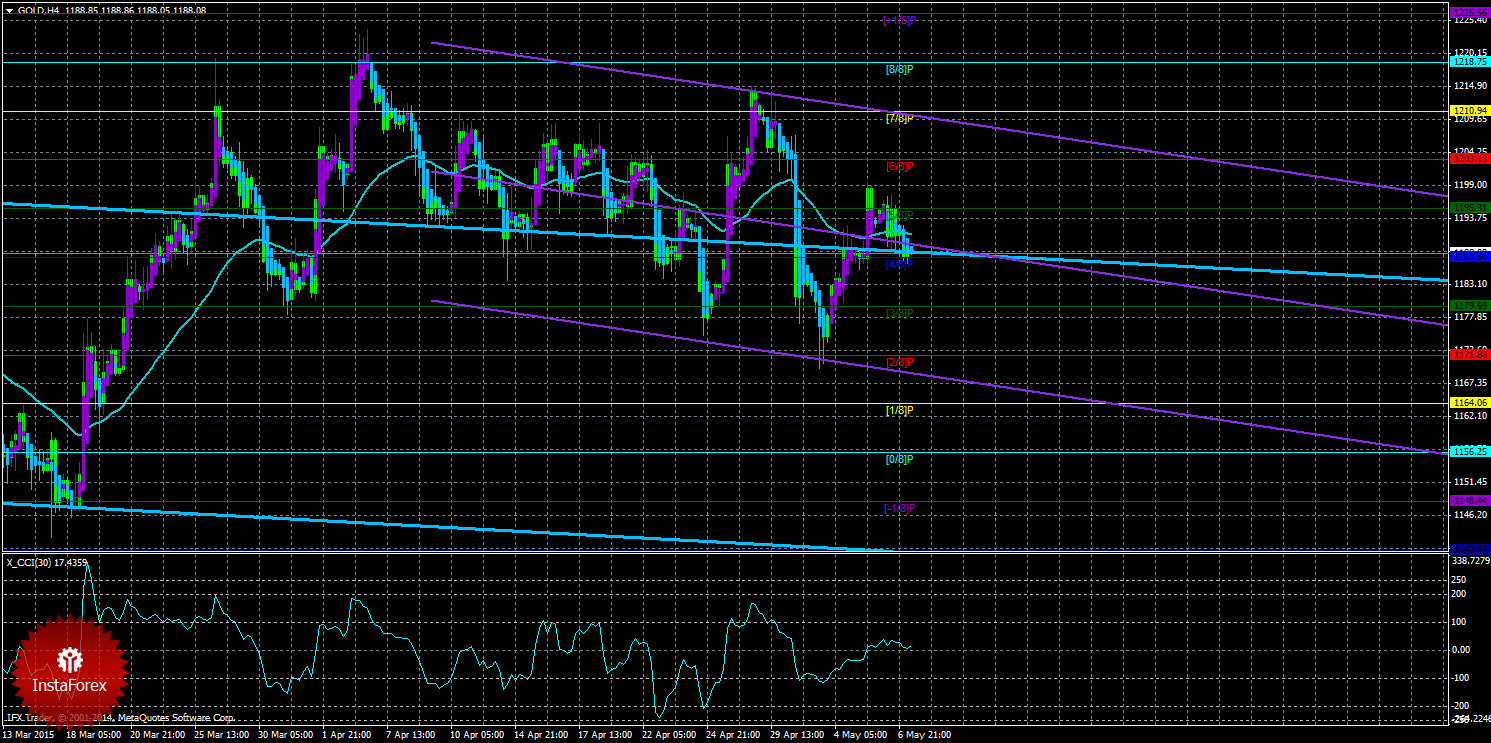Image resolution: width=1491 pixels, height=743 pixels.
Task: Click the 1199.00 price axis value
Action: pos(1470,185)
